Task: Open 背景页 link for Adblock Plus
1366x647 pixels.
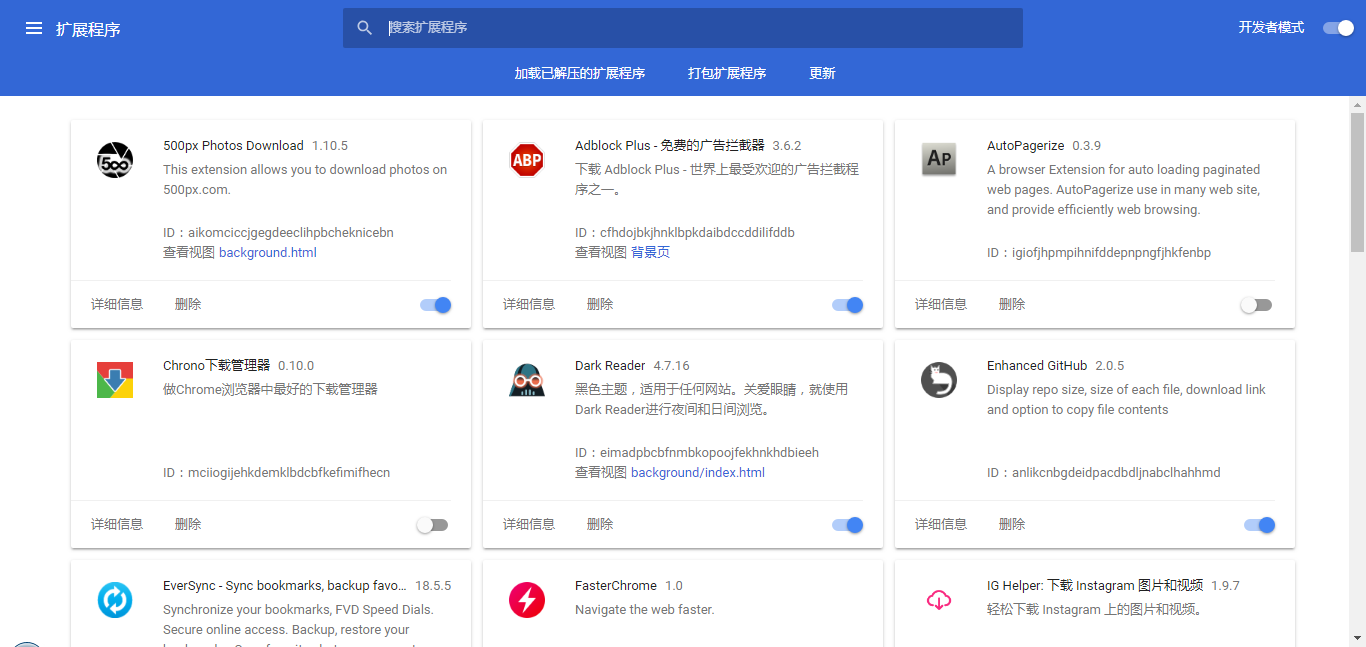Action: click(650, 253)
